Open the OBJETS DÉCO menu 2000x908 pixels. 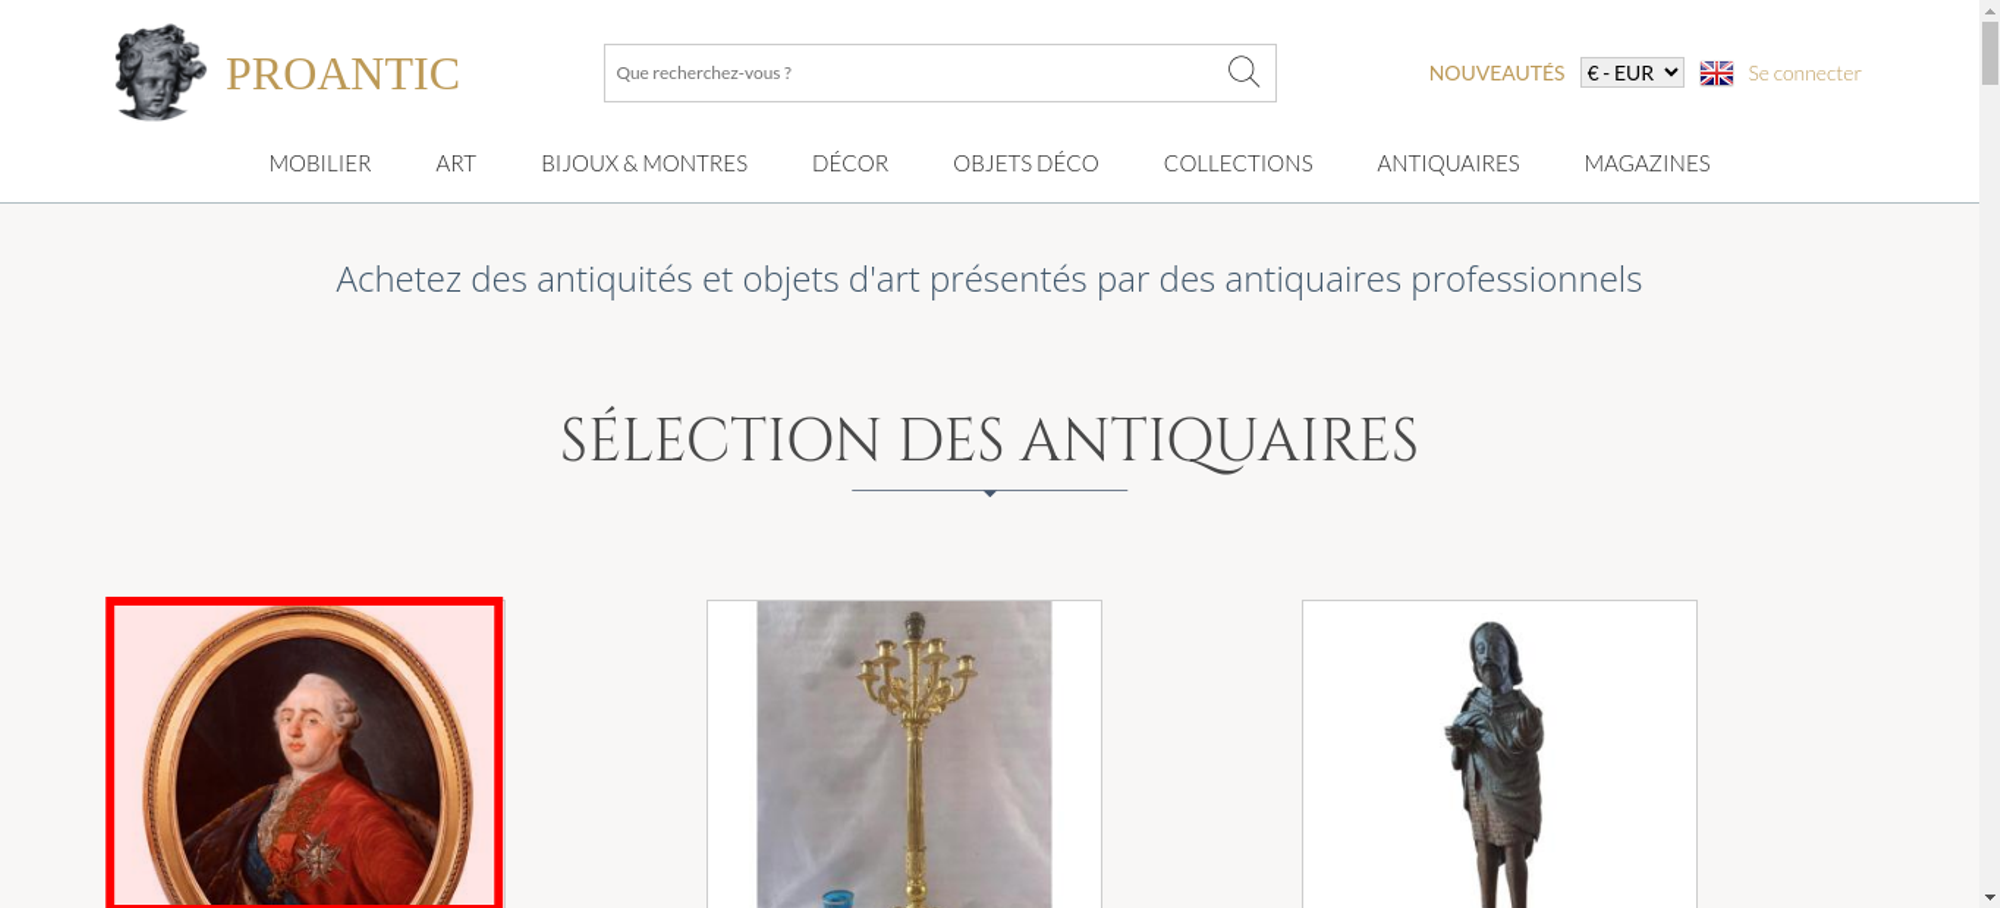pos(1026,163)
